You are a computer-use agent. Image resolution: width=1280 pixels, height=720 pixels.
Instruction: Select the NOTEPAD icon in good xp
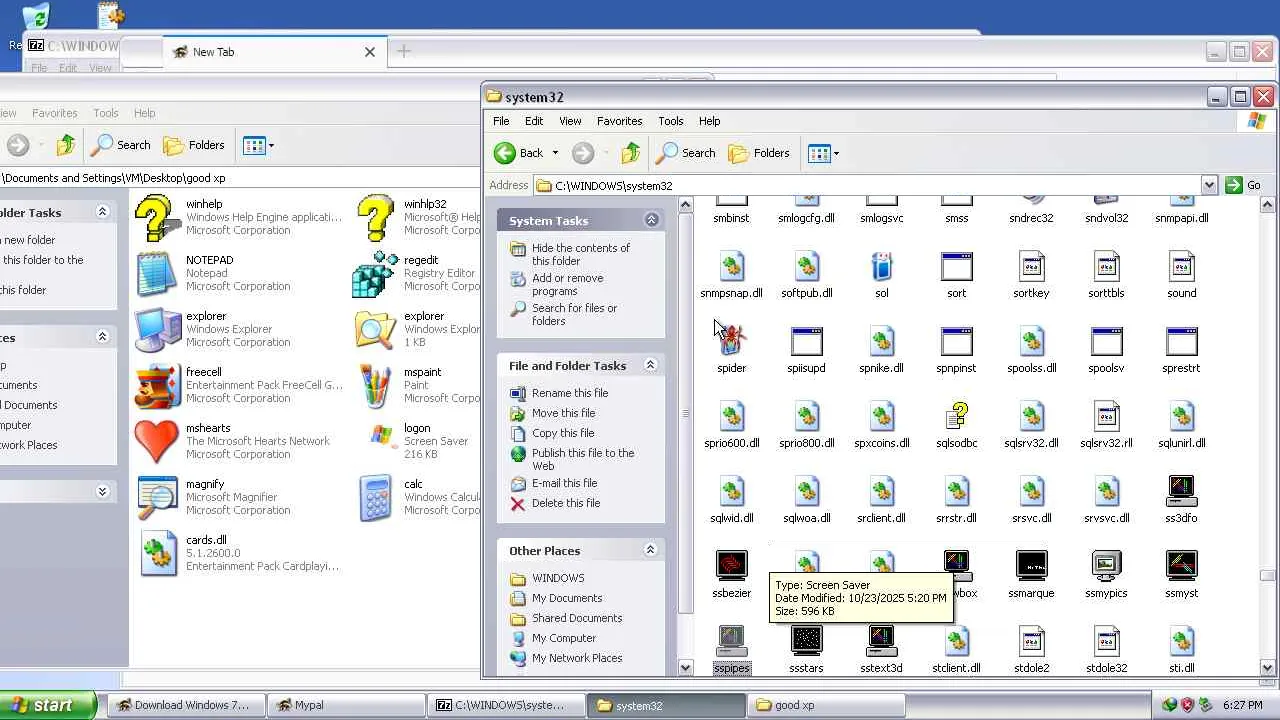[157, 274]
